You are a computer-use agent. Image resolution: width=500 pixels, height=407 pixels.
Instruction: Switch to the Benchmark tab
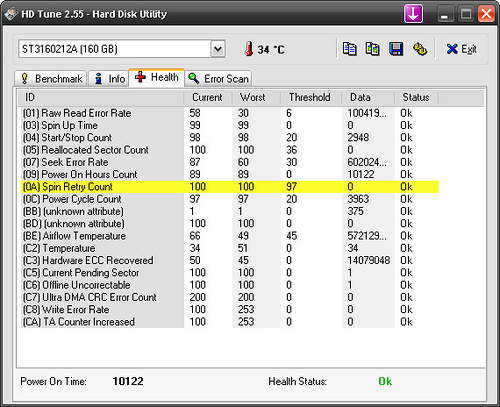pyautogui.click(x=51, y=79)
